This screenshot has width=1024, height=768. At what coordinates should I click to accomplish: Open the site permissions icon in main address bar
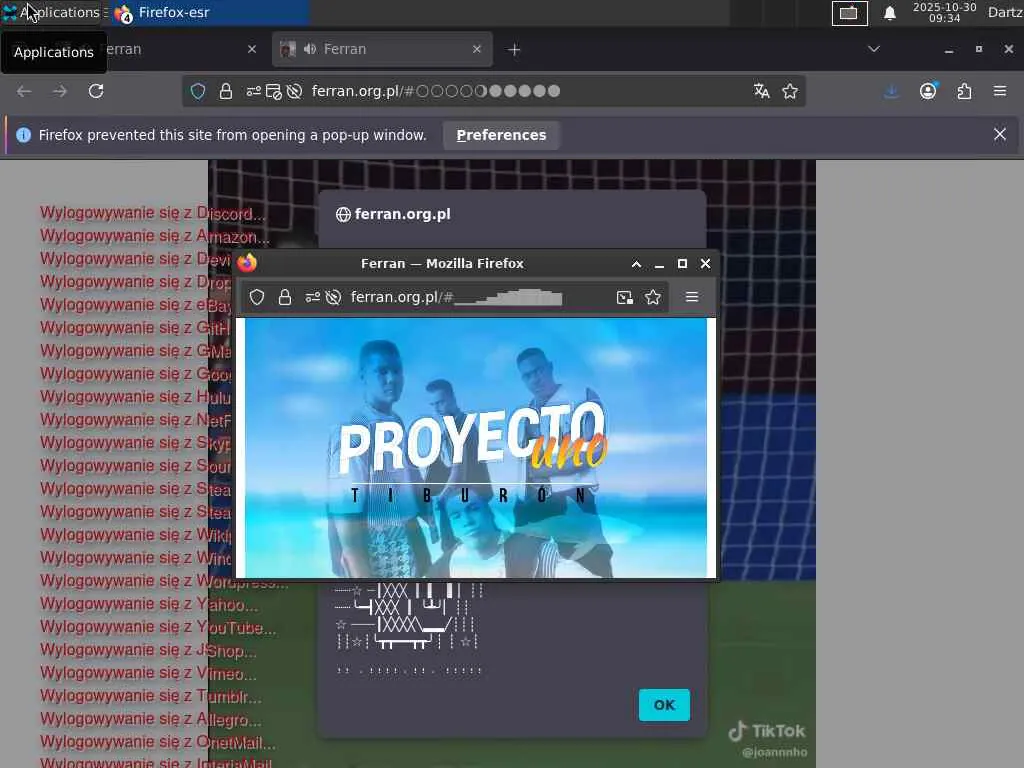tap(253, 91)
